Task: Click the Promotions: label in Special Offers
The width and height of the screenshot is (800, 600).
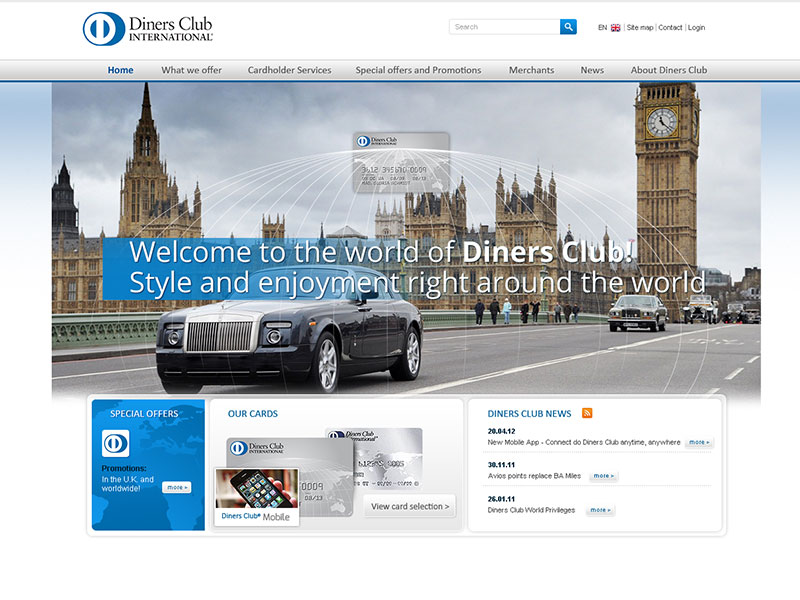Action: point(123,468)
